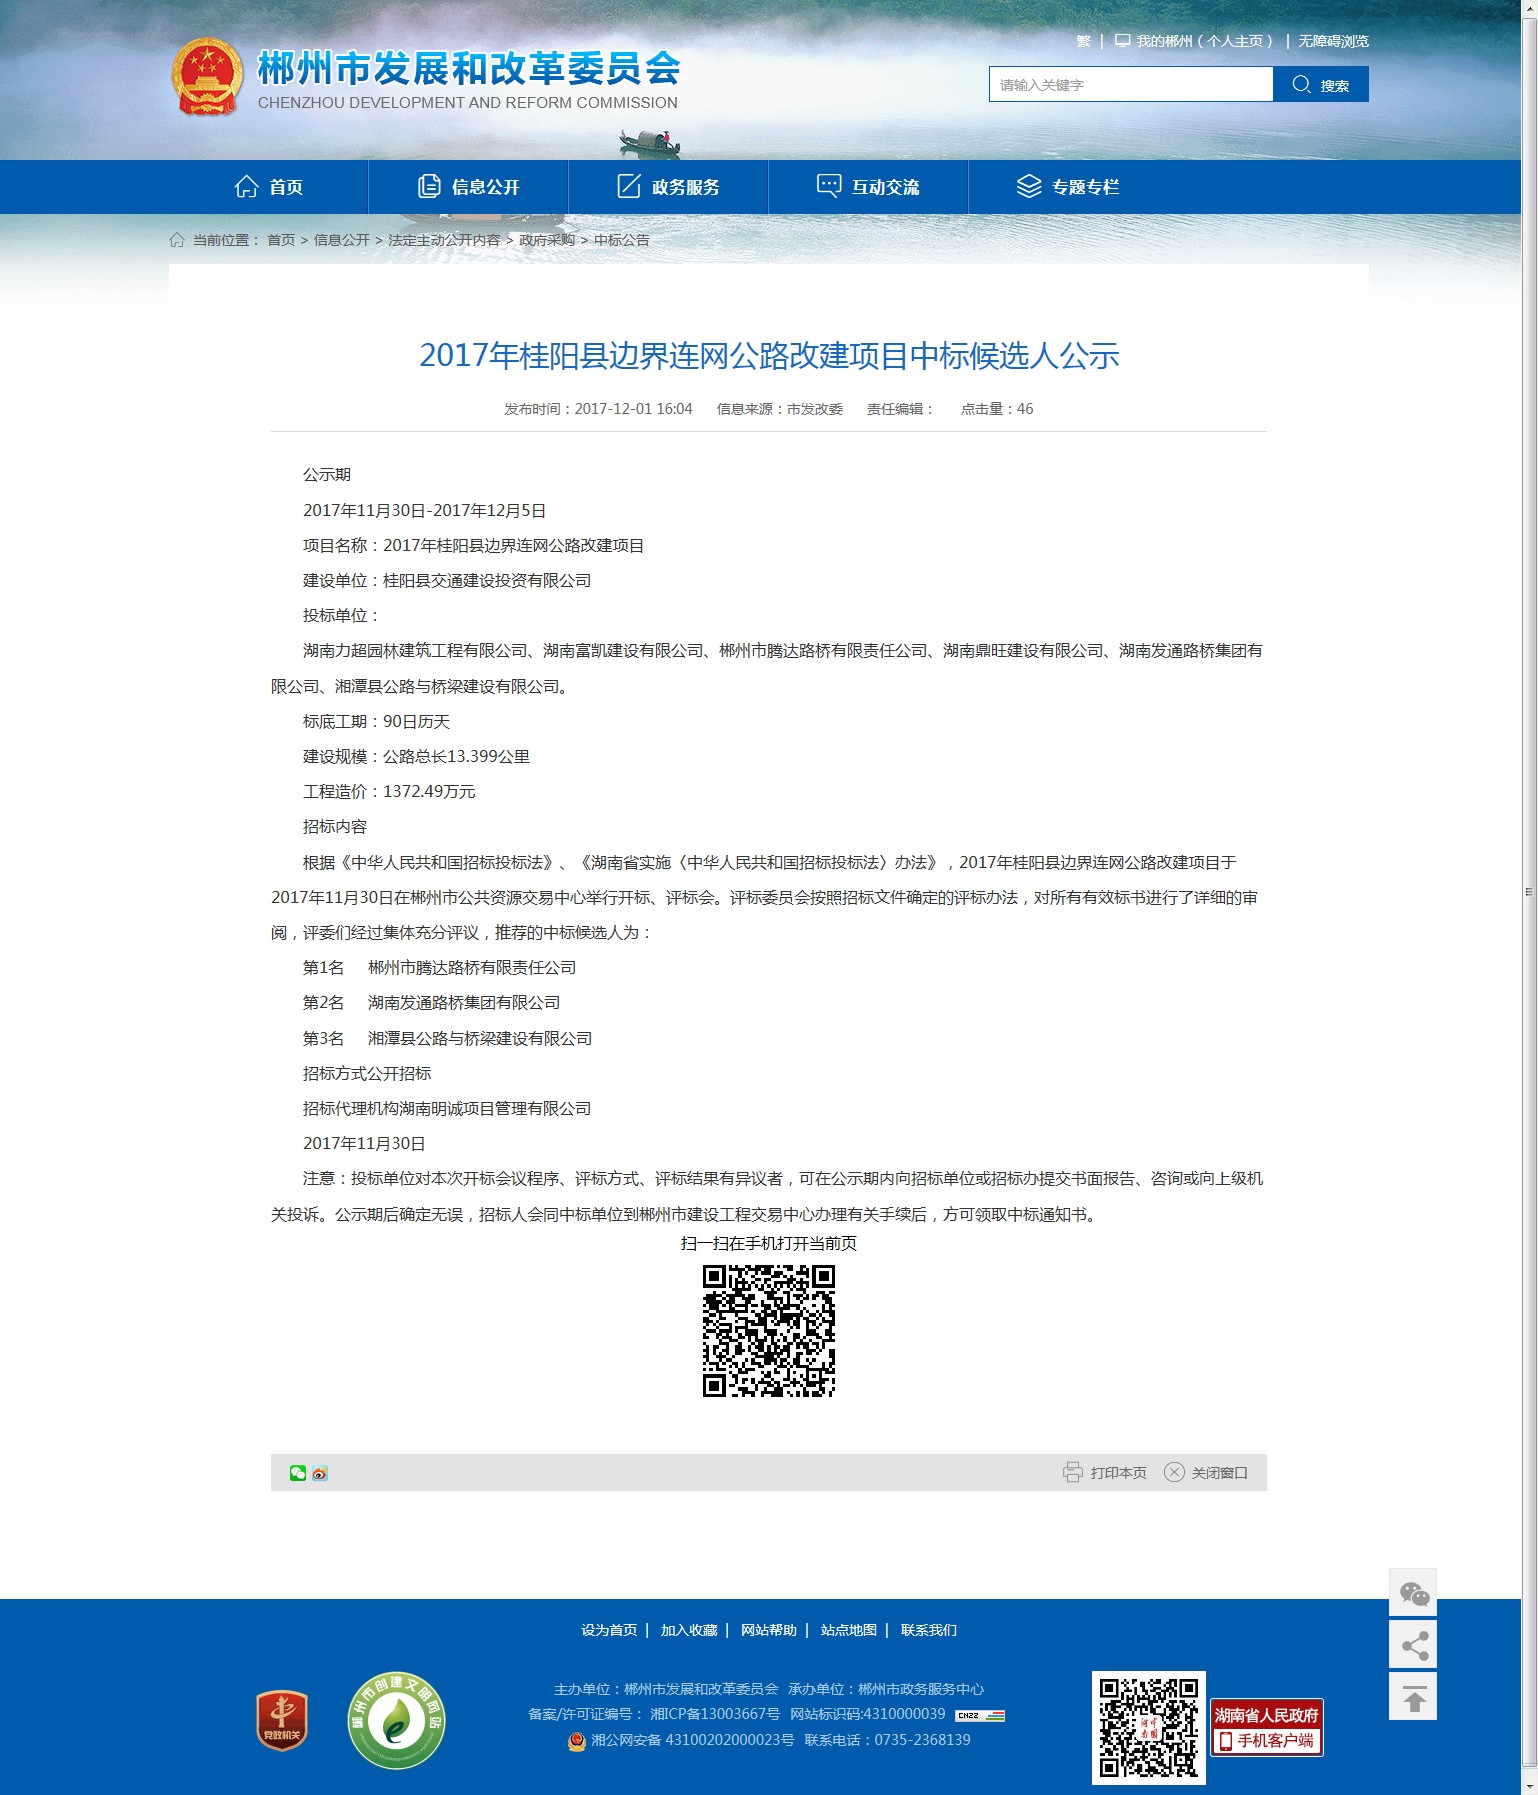Click the house icon next to 首页 nav
This screenshot has width=1538, height=1795.
246,186
